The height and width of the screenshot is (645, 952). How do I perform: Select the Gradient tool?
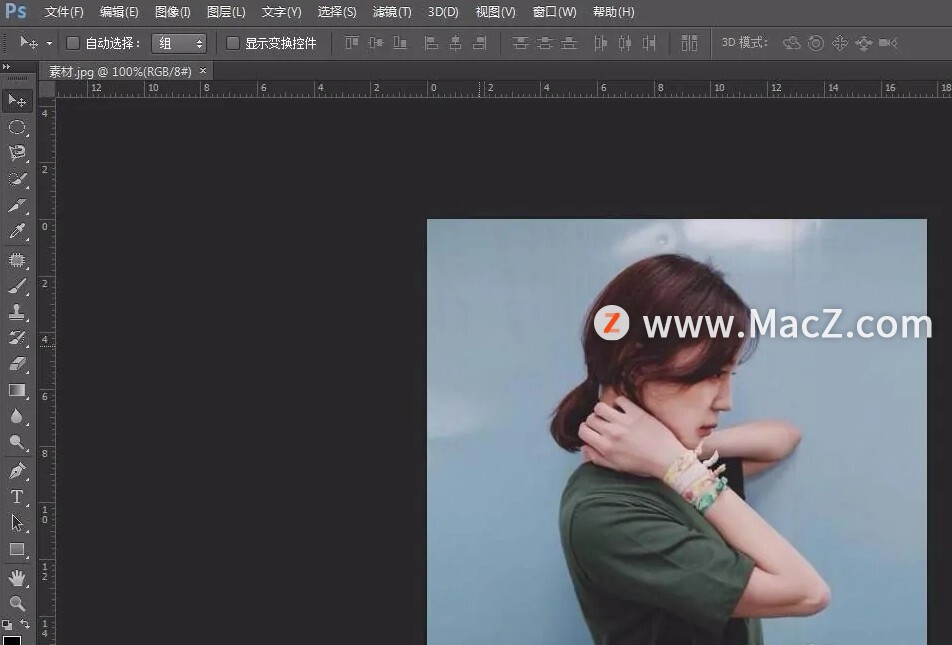(x=17, y=391)
